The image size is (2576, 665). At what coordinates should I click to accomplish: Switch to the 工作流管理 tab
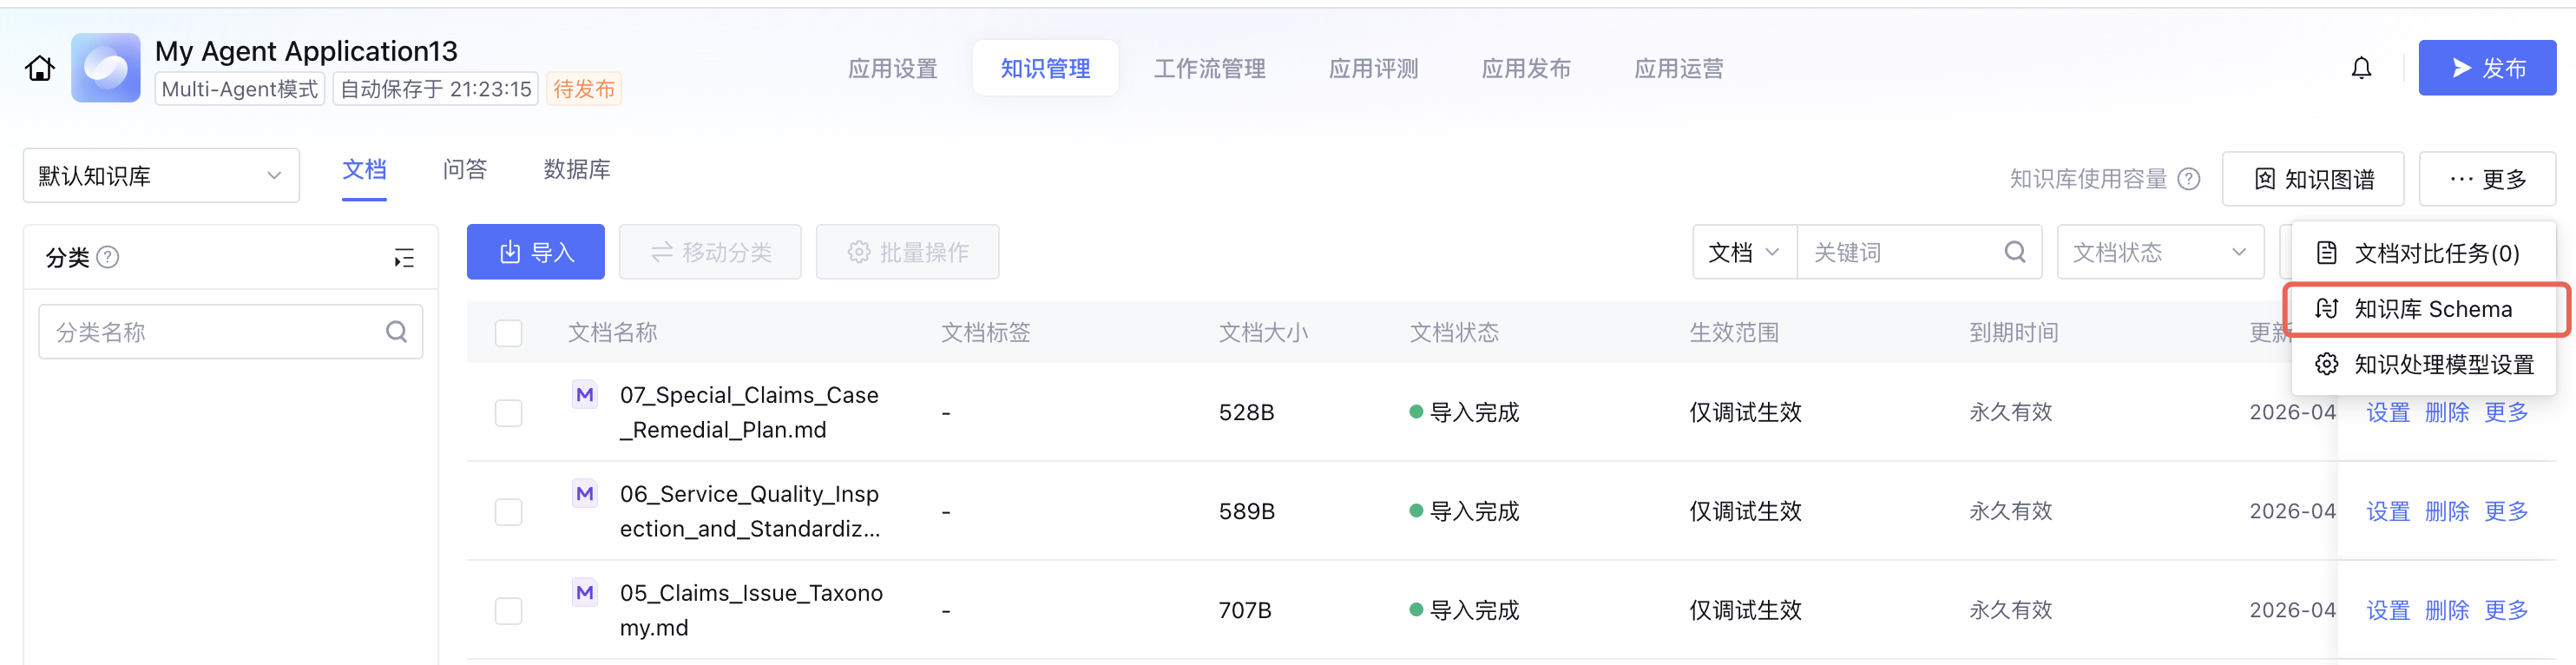click(x=1209, y=68)
